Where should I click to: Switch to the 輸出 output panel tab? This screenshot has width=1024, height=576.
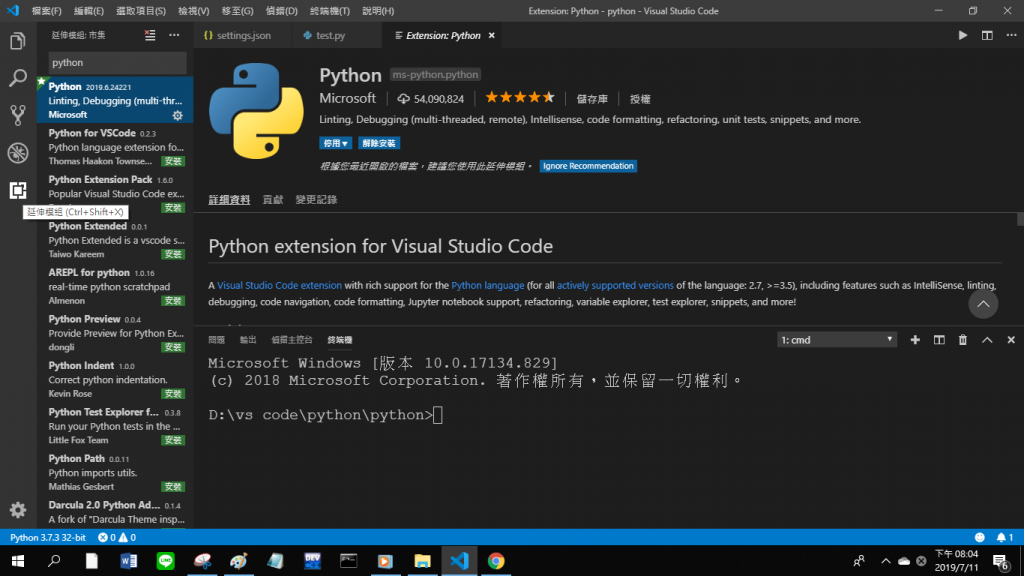pyautogui.click(x=248, y=340)
